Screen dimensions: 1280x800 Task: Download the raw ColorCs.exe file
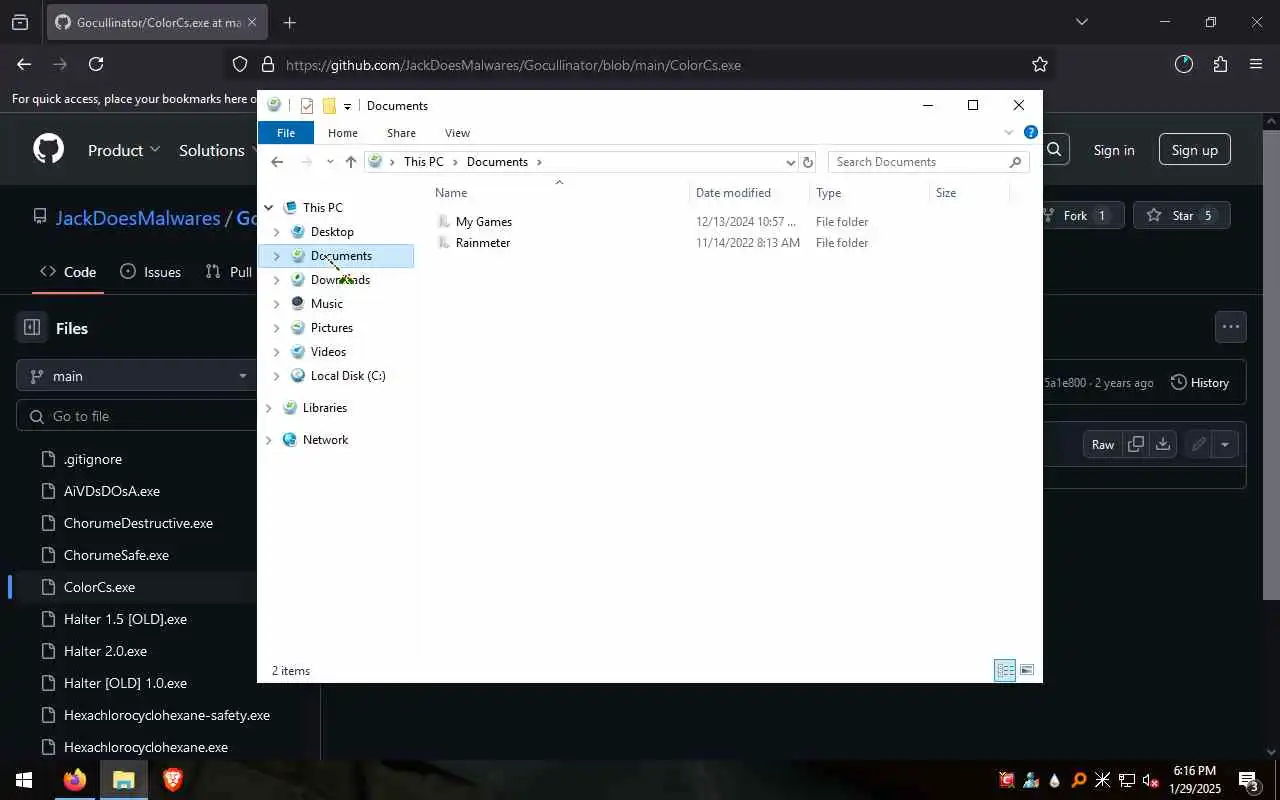pos(1163,444)
